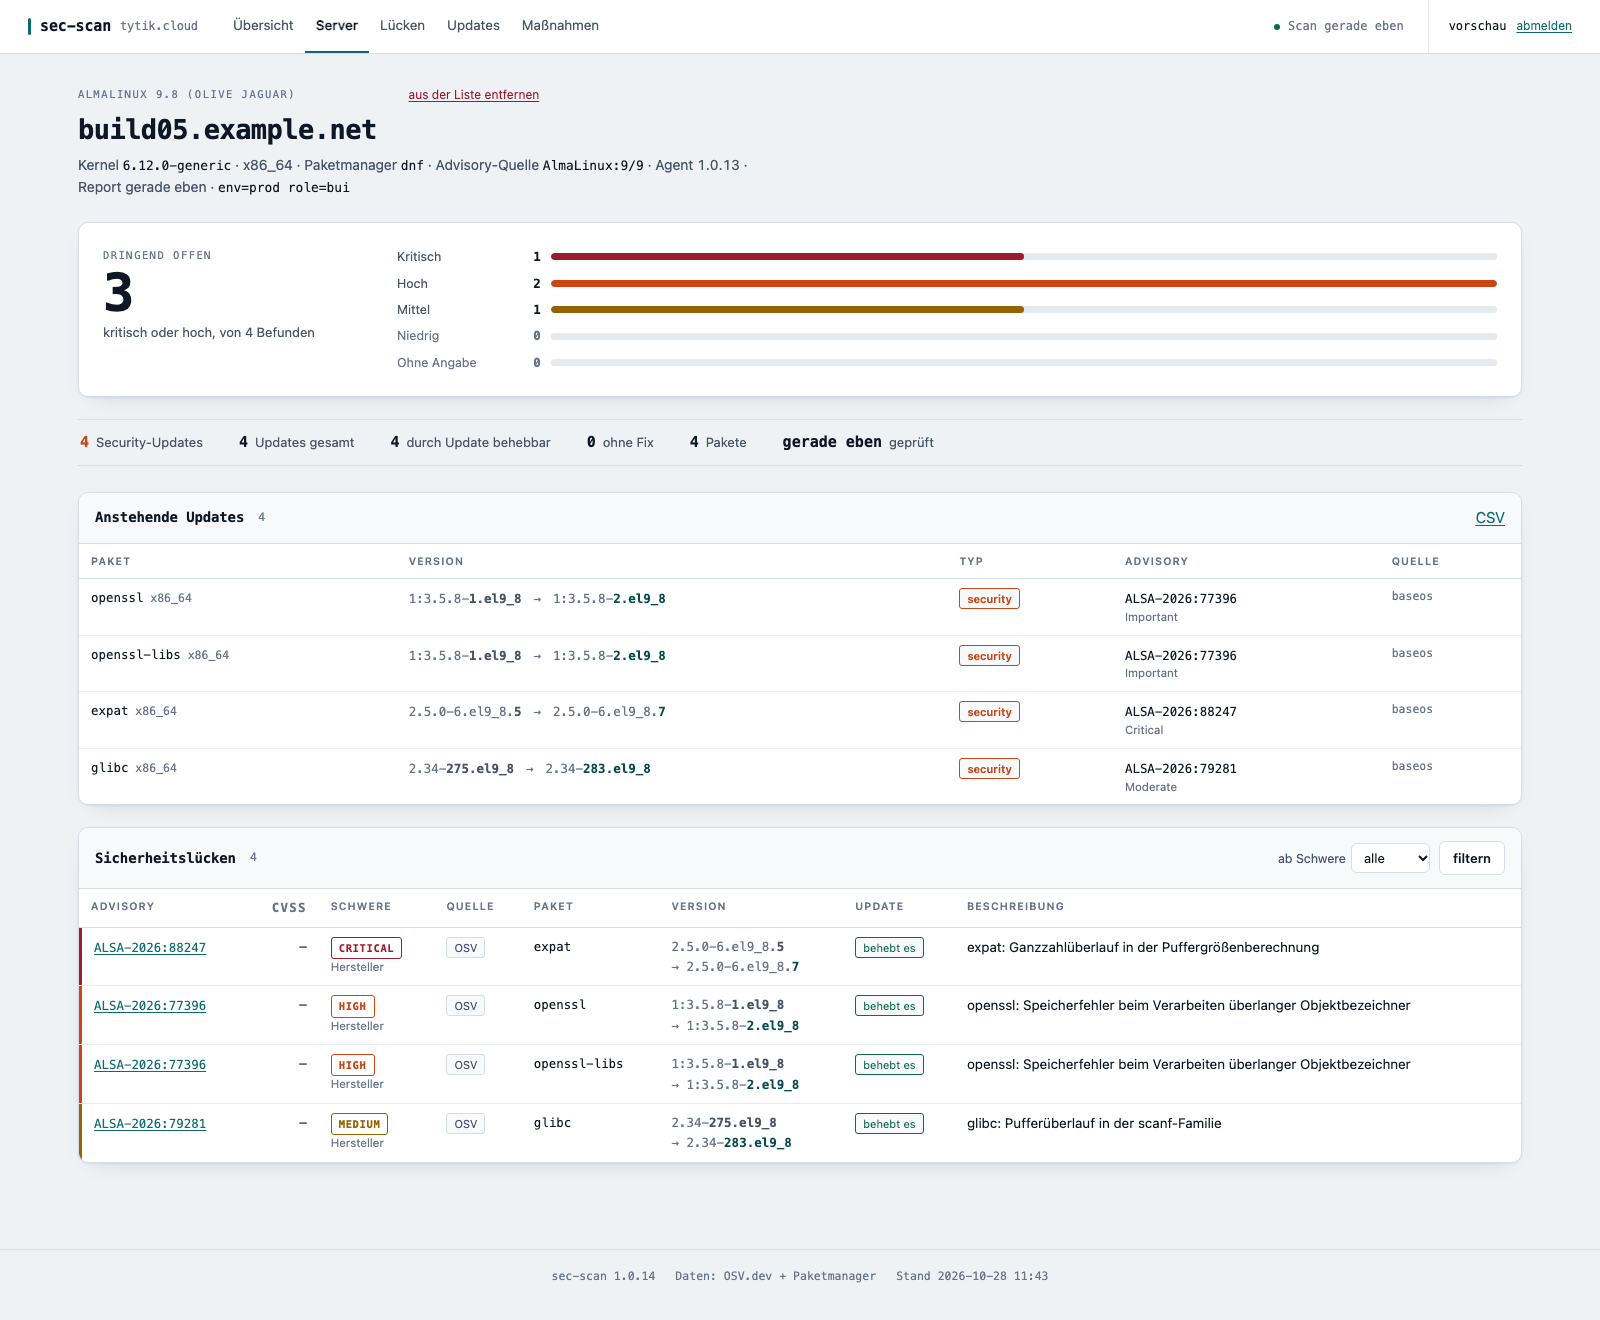Click 'aus der Liste entfernen' link
The height and width of the screenshot is (1320, 1600).
tap(473, 95)
